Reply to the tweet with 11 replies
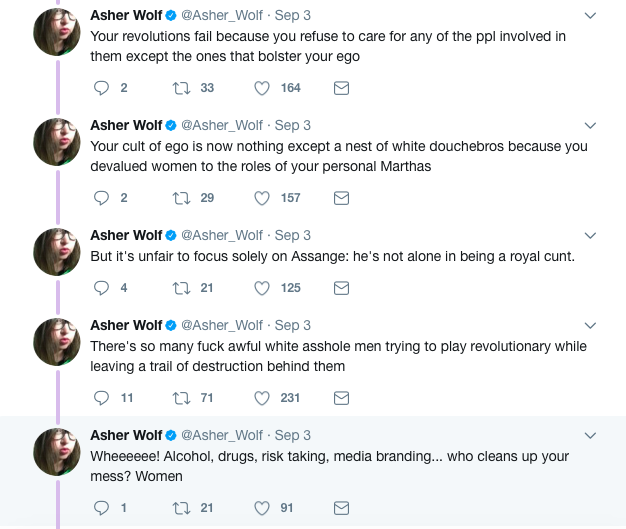626x529 pixels. 100,398
